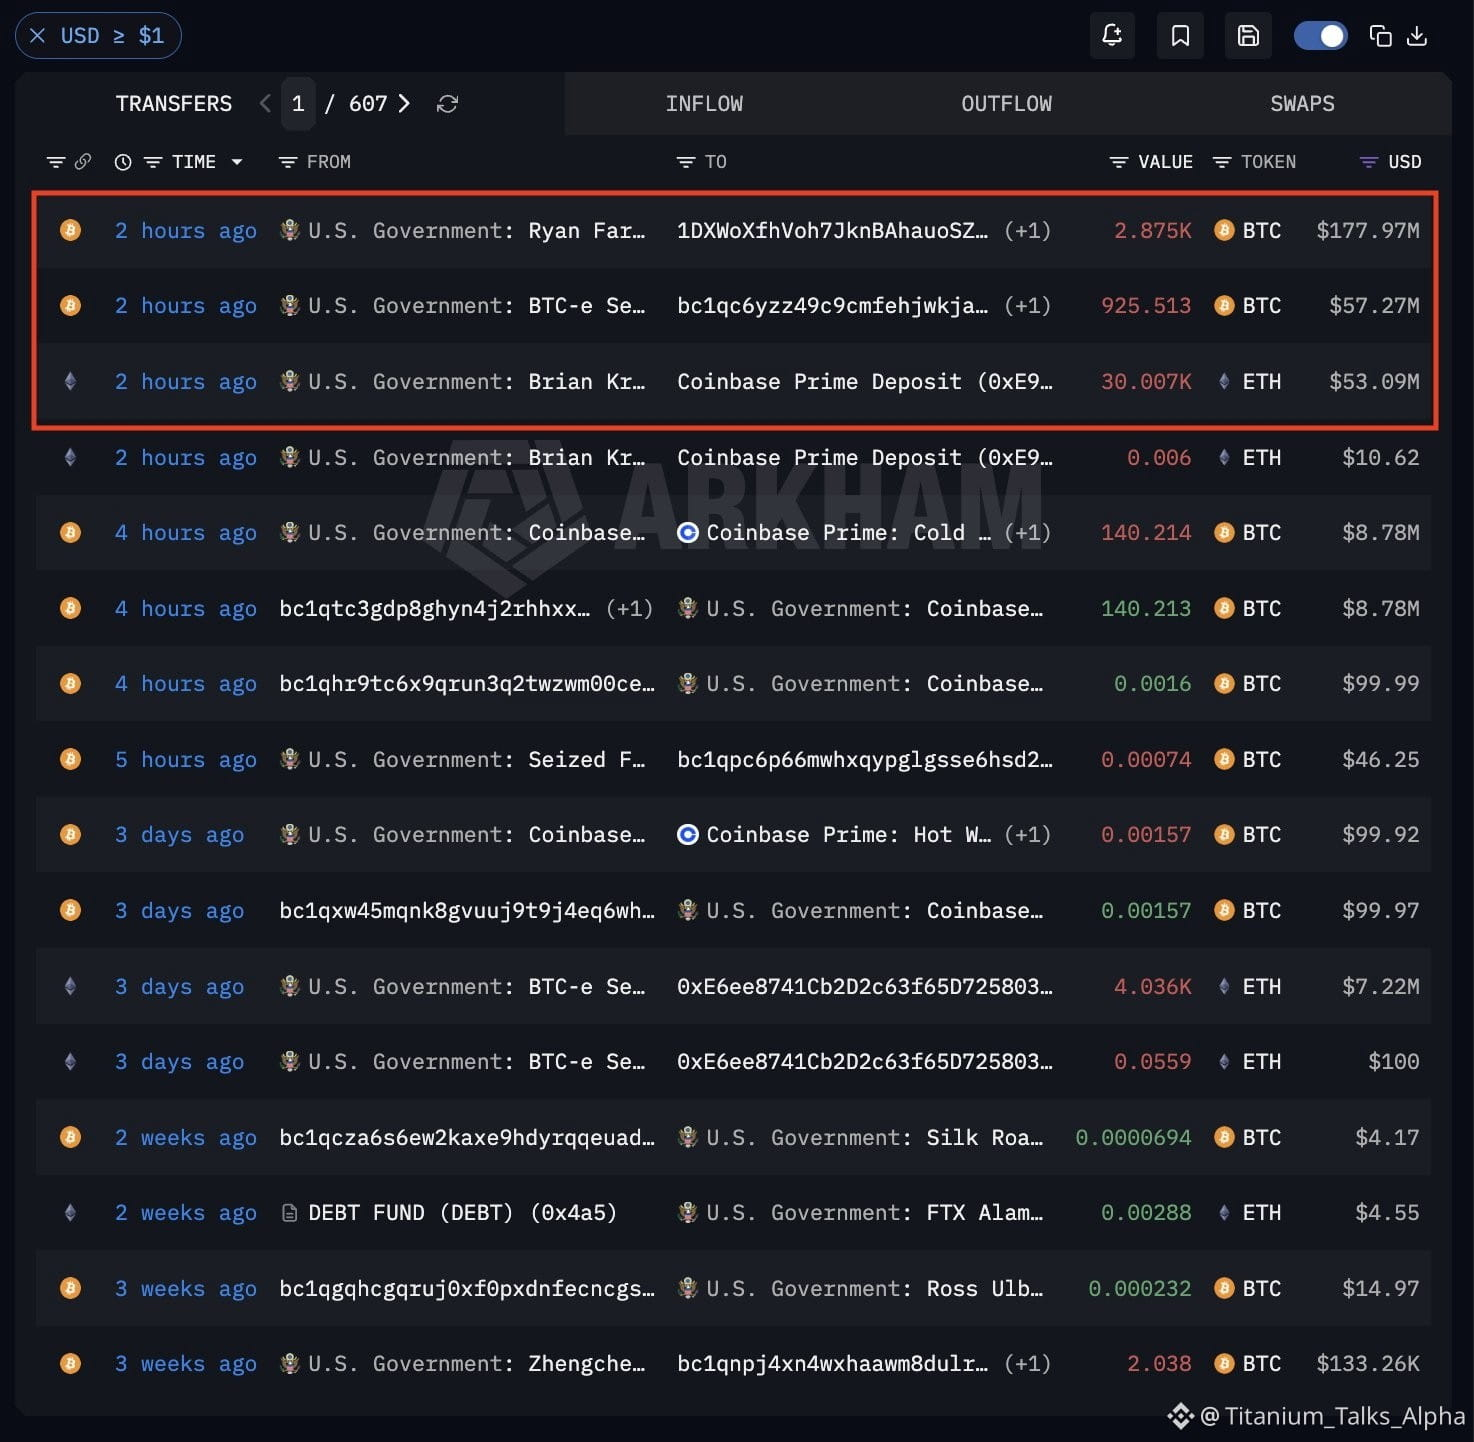Switch to the SWAPS tab

click(x=1302, y=103)
